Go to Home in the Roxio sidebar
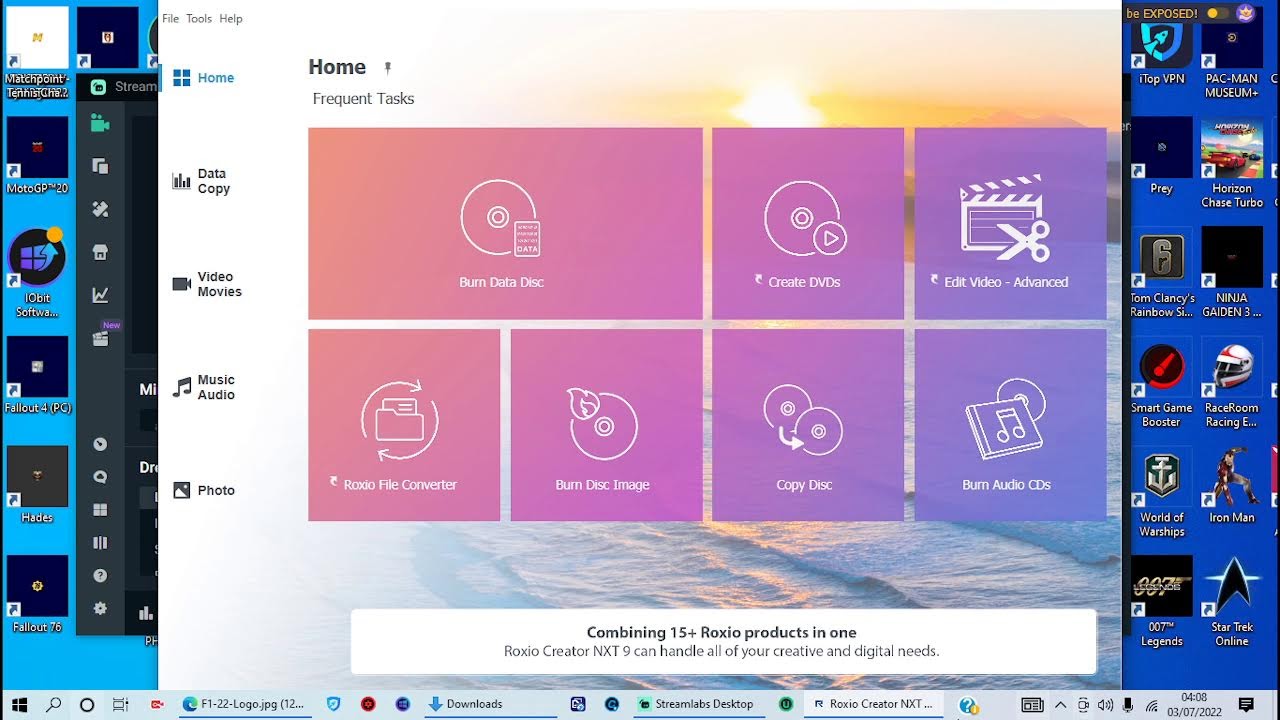1280x720 pixels. click(204, 77)
